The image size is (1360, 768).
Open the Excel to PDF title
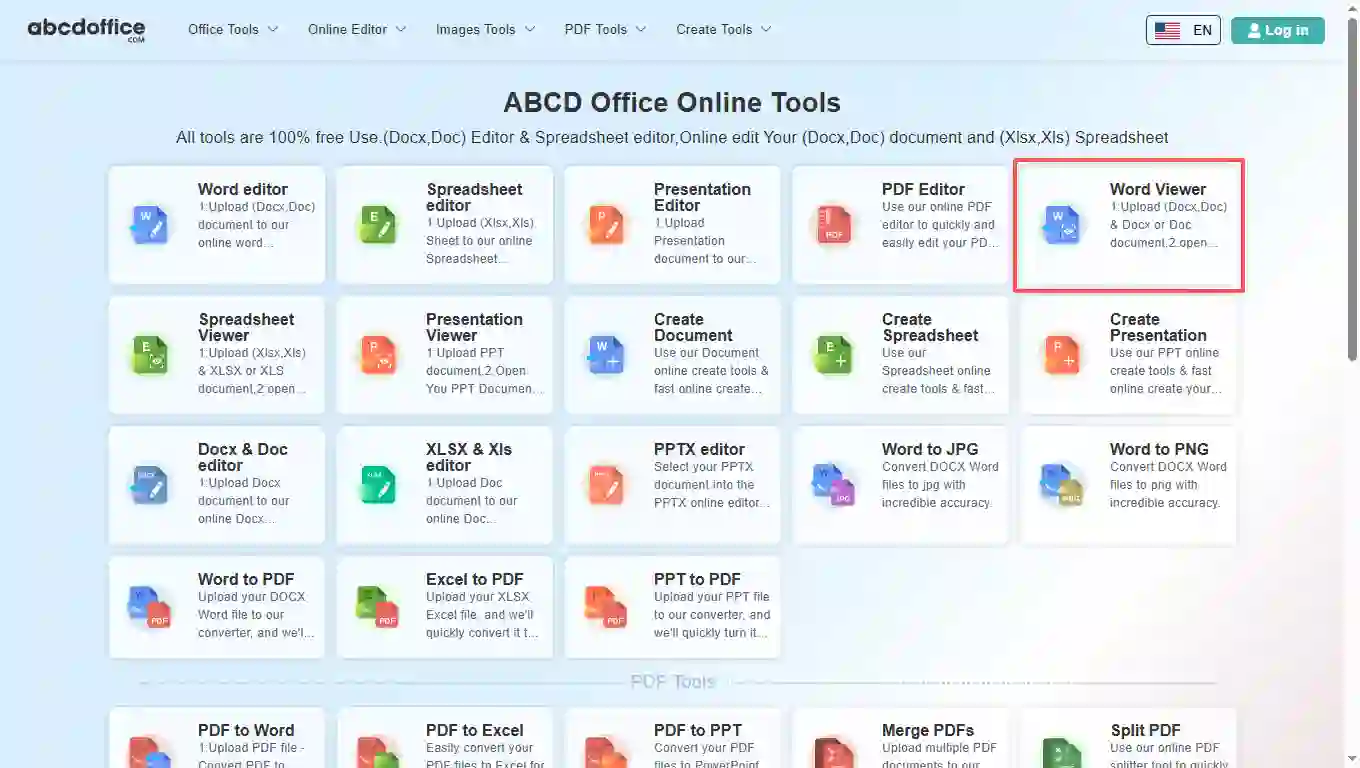tap(475, 579)
